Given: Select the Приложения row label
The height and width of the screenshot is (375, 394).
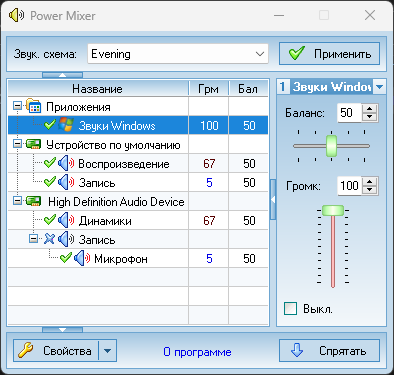Looking at the screenshot, I should [x=78, y=107].
